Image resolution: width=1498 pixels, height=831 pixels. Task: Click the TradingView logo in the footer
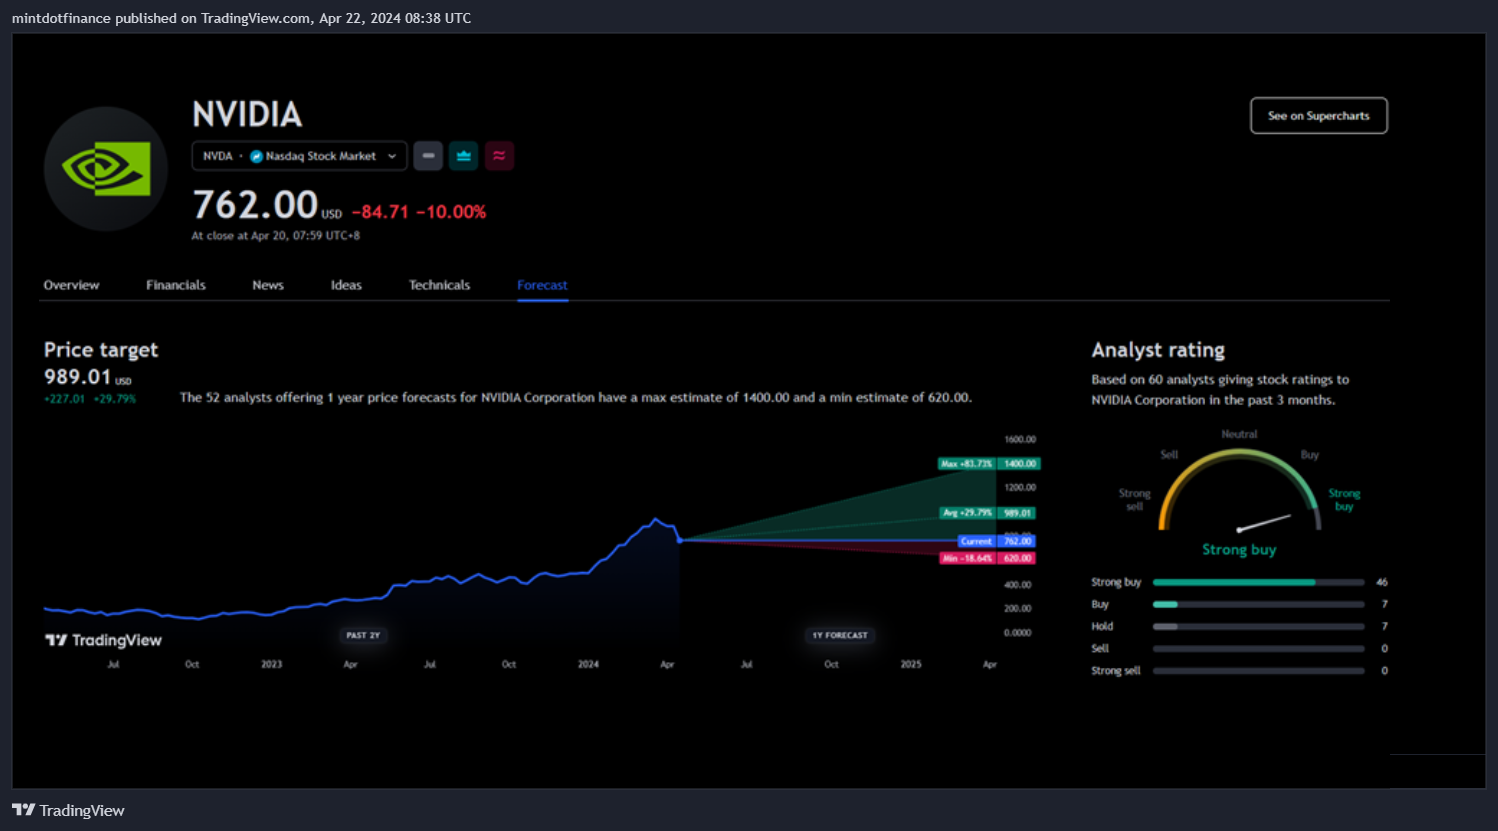68,810
